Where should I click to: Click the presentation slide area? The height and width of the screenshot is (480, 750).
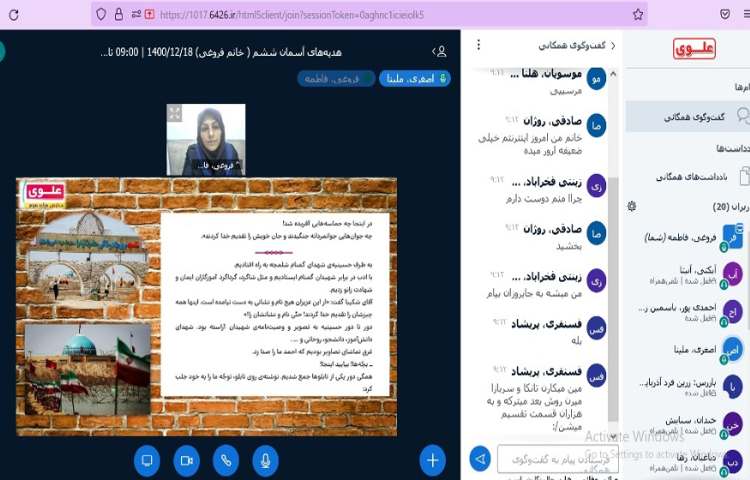point(207,307)
